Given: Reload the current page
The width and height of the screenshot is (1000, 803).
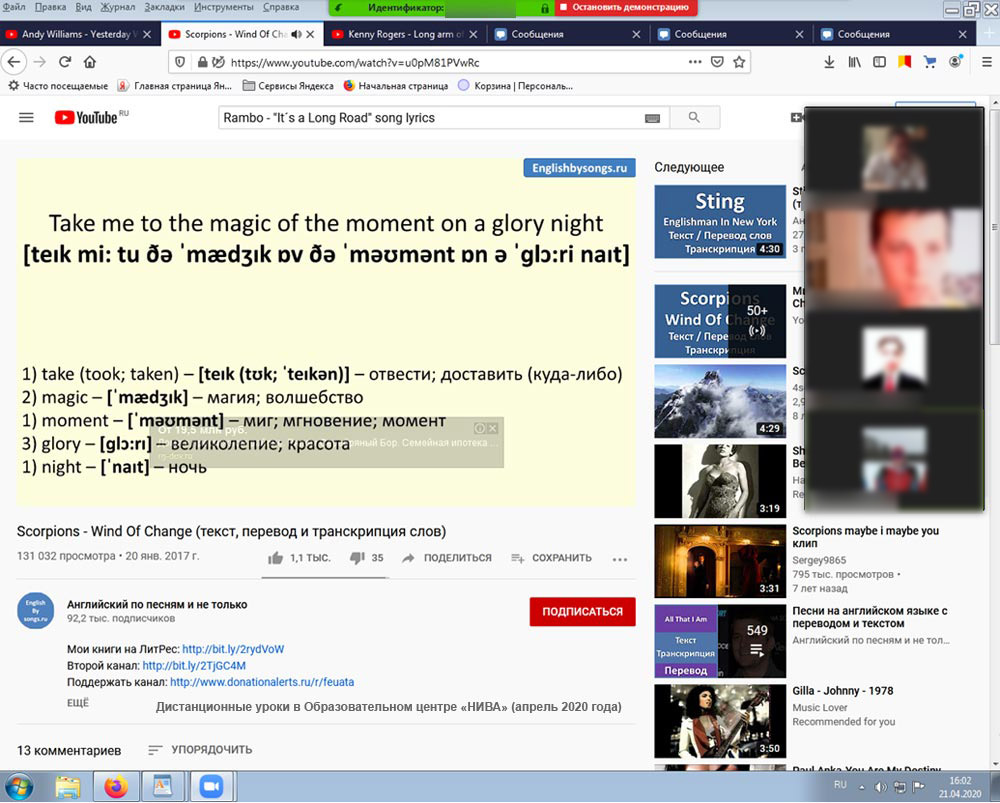Looking at the screenshot, I should (65, 62).
